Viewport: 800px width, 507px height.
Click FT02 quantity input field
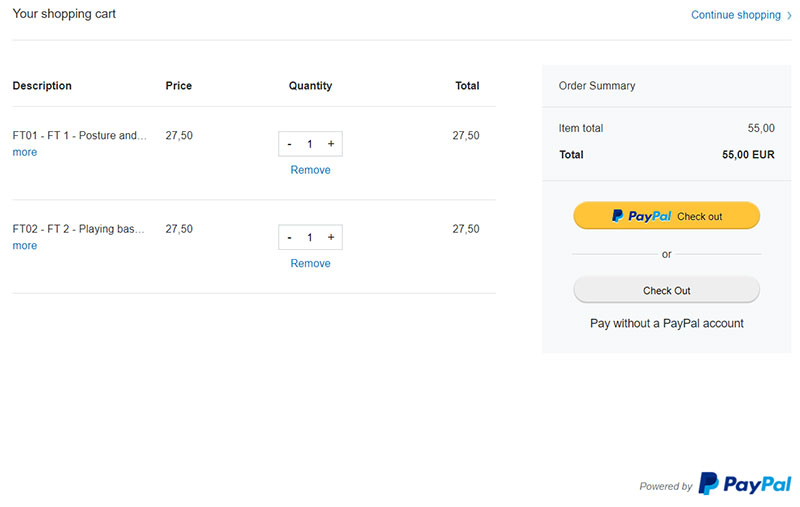coord(310,238)
